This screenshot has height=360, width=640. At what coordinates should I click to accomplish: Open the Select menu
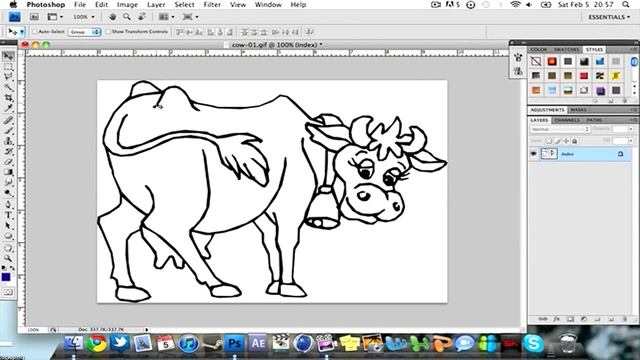(x=184, y=4)
